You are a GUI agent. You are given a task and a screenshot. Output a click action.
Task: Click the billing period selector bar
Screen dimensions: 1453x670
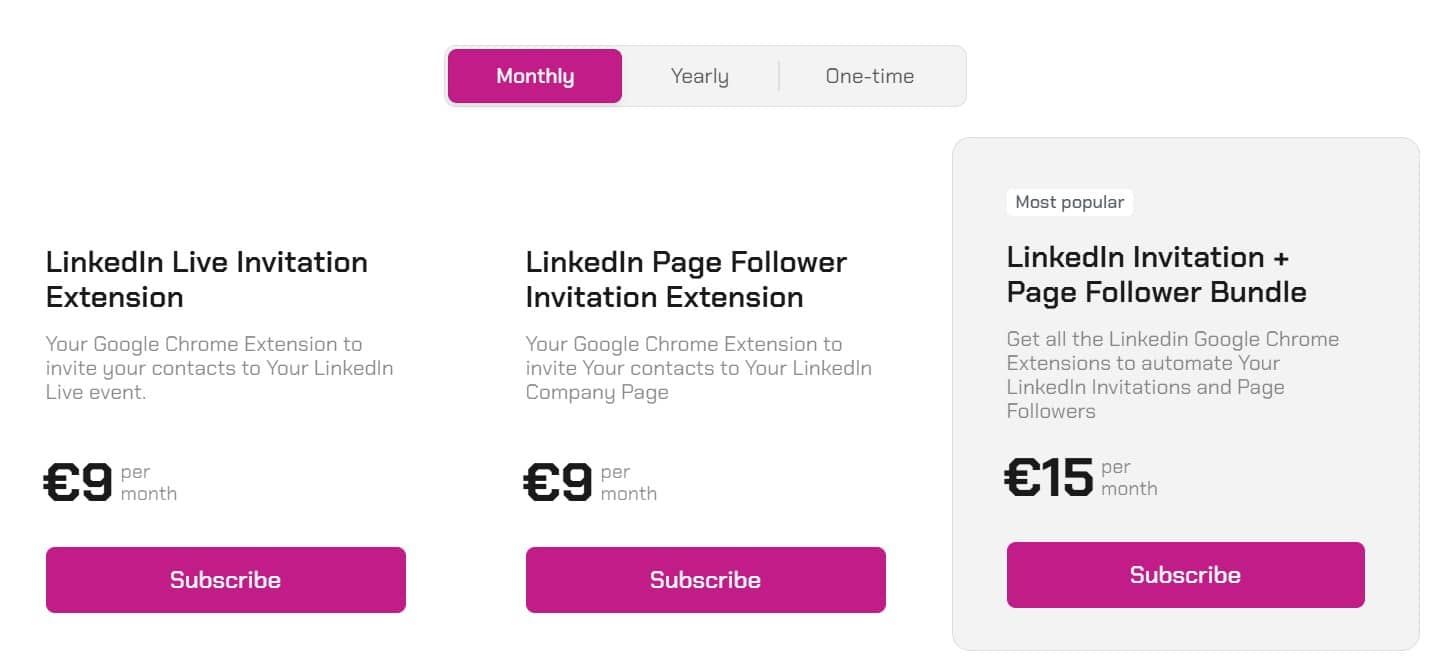click(705, 75)
